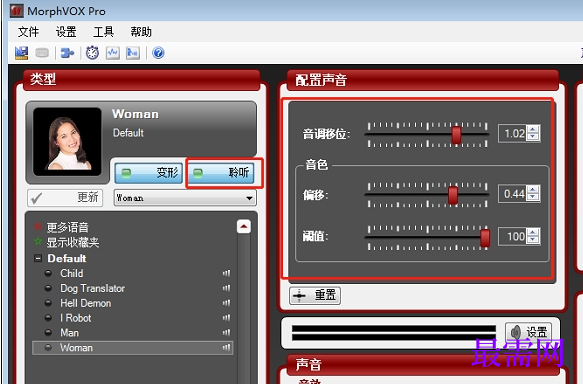
Task: Decrease the 偏移 value with the down arrow
Action: click(533, 197)
